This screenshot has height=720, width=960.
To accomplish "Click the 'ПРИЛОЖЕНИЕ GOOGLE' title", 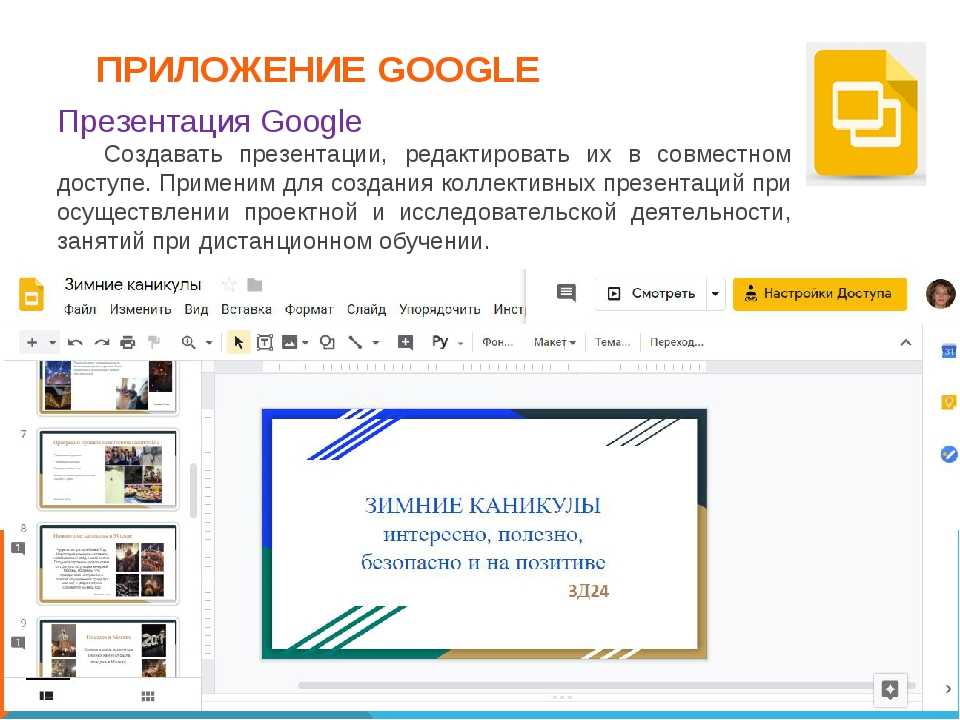I will [318, 69].
